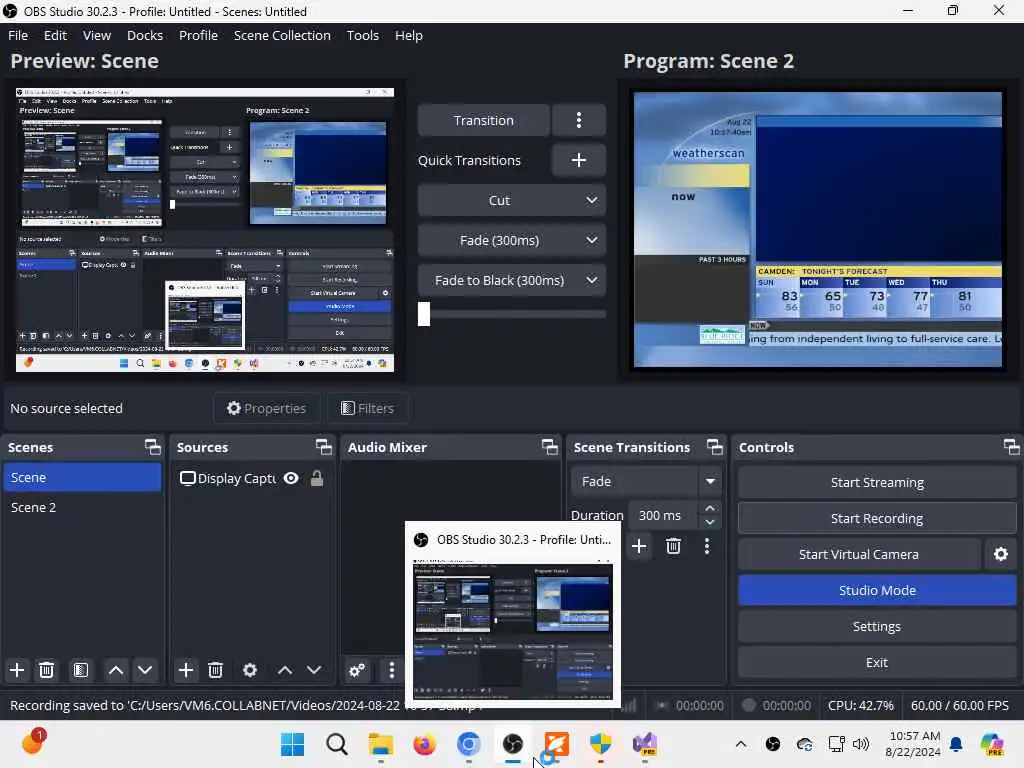The width and height of the screenshot is (1024, 768).
Task: Click the transition T-bar slider handle
Action: [x=424, y=313]
